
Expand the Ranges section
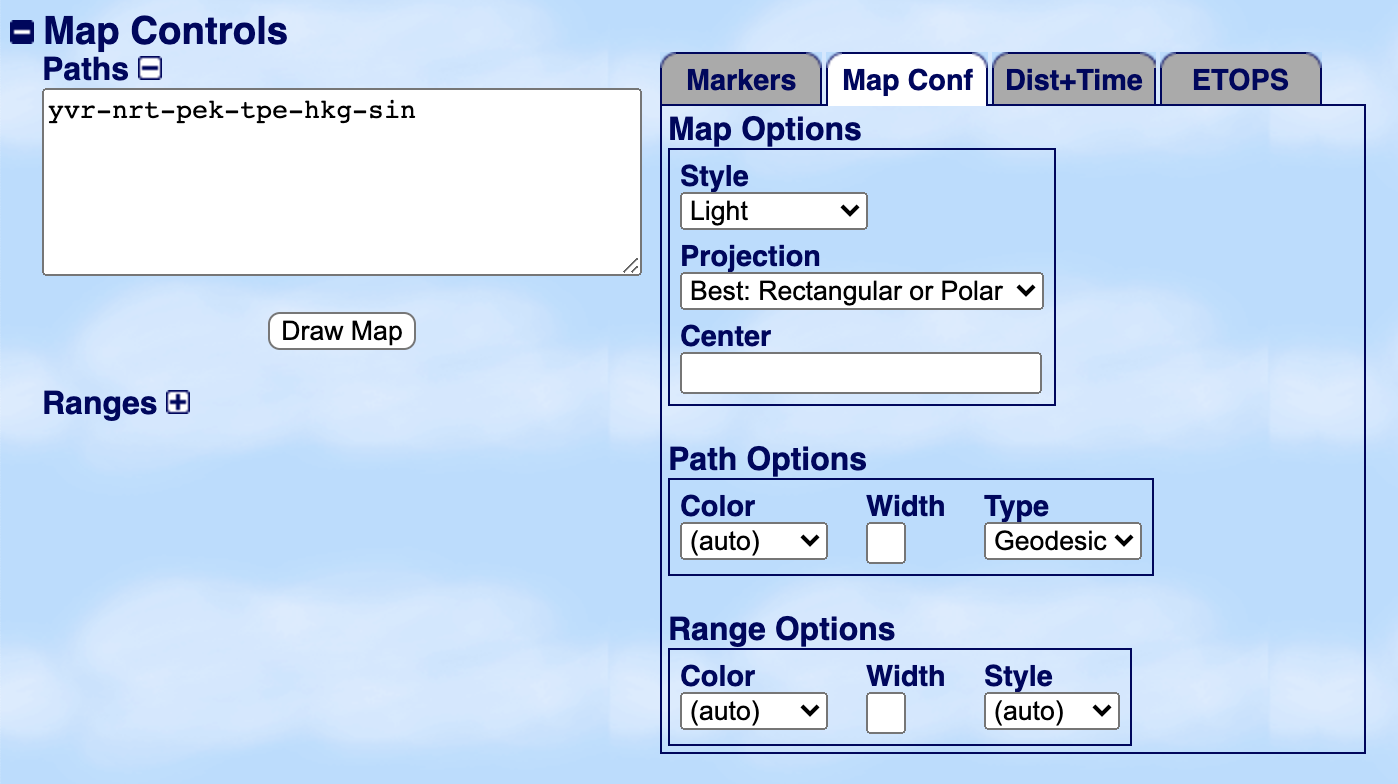point(178,403)
